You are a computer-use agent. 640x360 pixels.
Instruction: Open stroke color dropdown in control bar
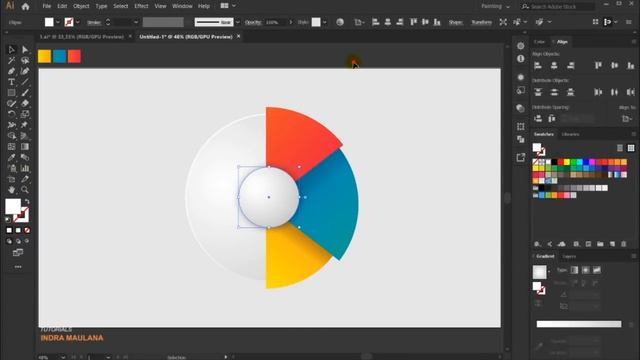[x=78, y=22]
